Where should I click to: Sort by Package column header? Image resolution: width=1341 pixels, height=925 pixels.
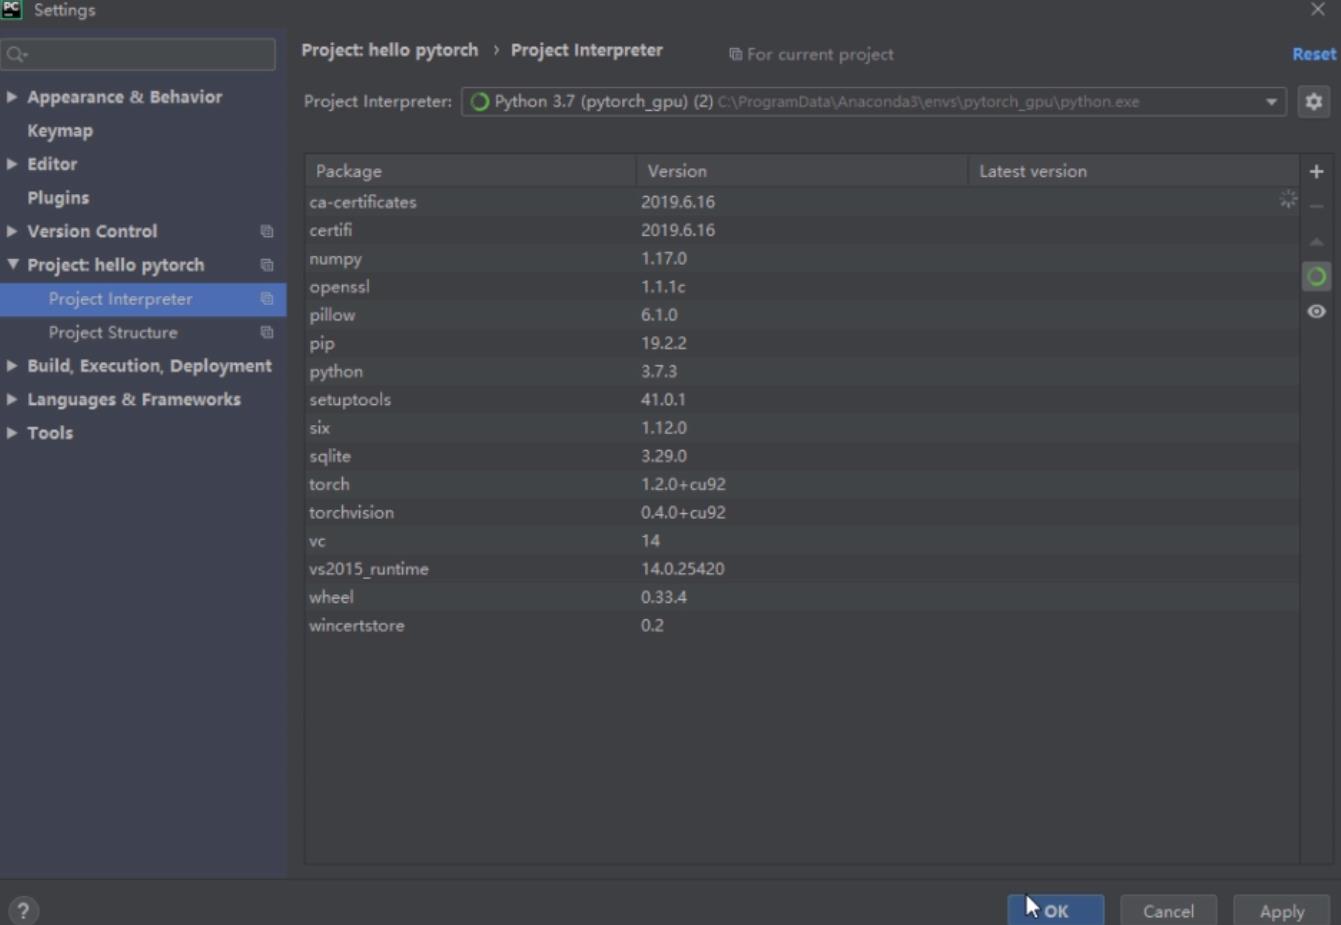[471, 171]
